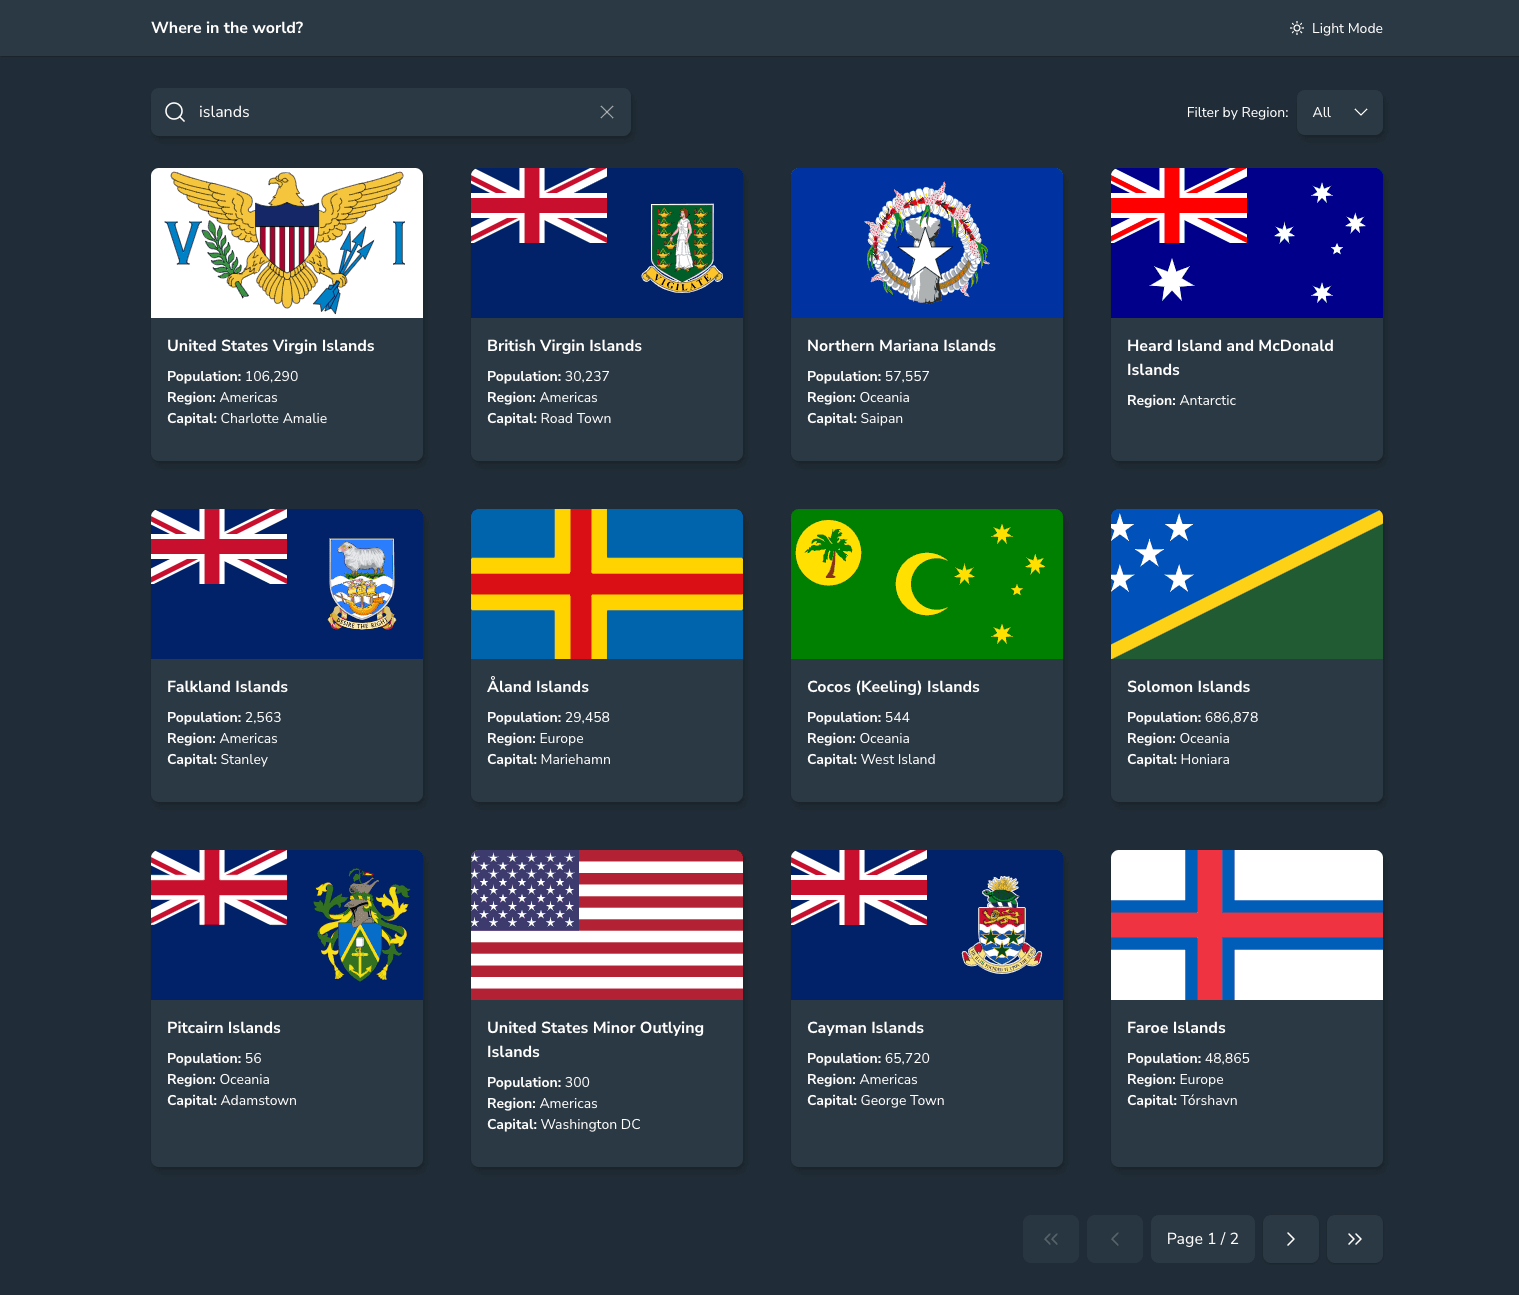This screenshot has height=1295, width=1519.
Task: Click the Where in the world header title
Action: 226,28
